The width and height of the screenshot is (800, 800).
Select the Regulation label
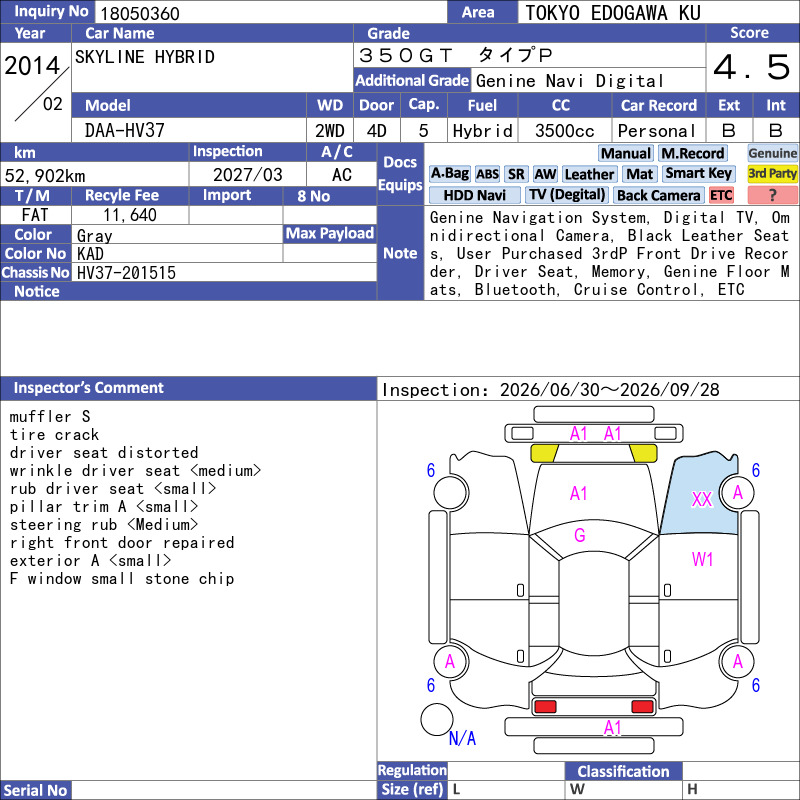(x=412, y=770)
